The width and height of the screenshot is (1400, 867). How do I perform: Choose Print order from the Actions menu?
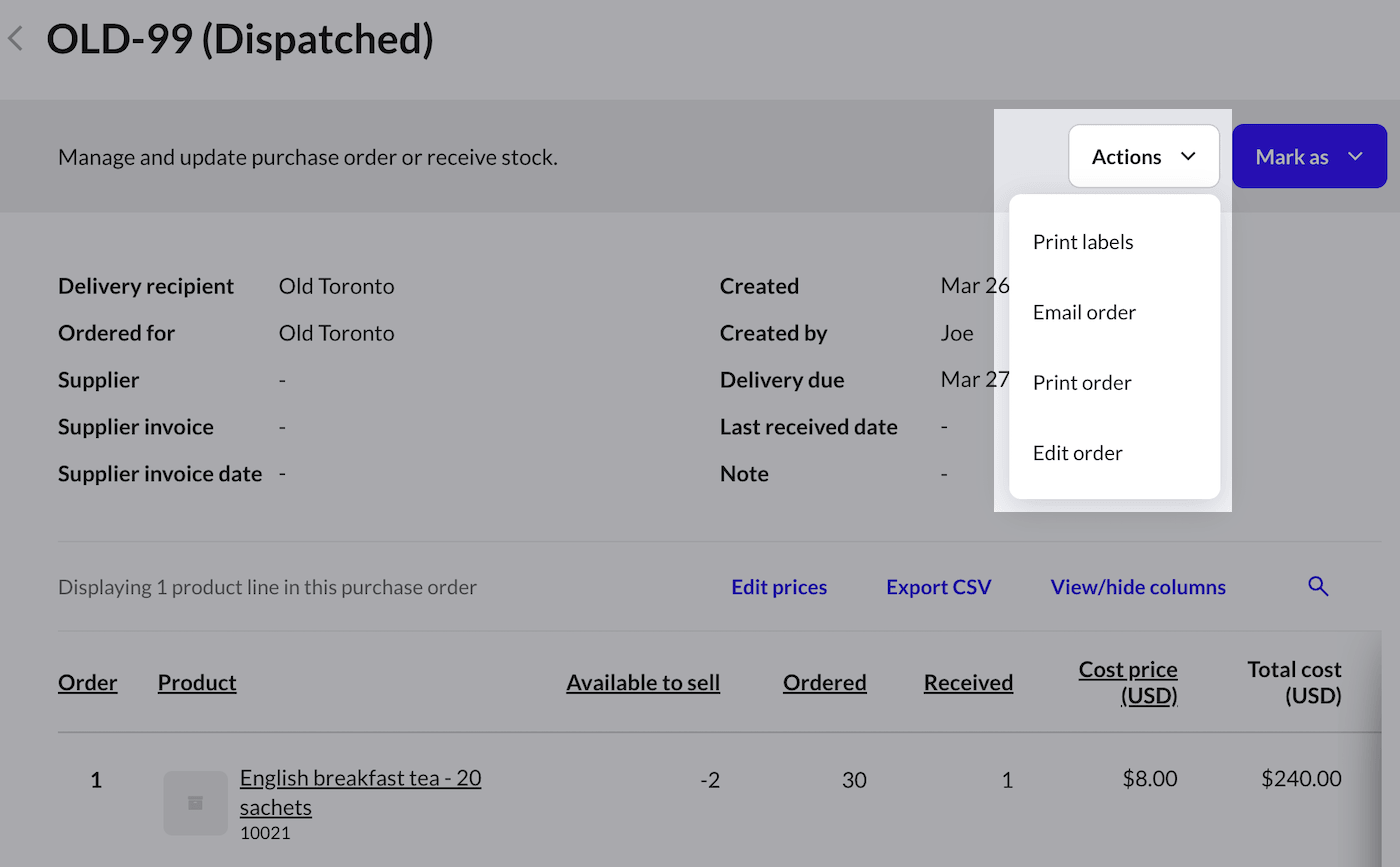click(x=1082, y=383)
